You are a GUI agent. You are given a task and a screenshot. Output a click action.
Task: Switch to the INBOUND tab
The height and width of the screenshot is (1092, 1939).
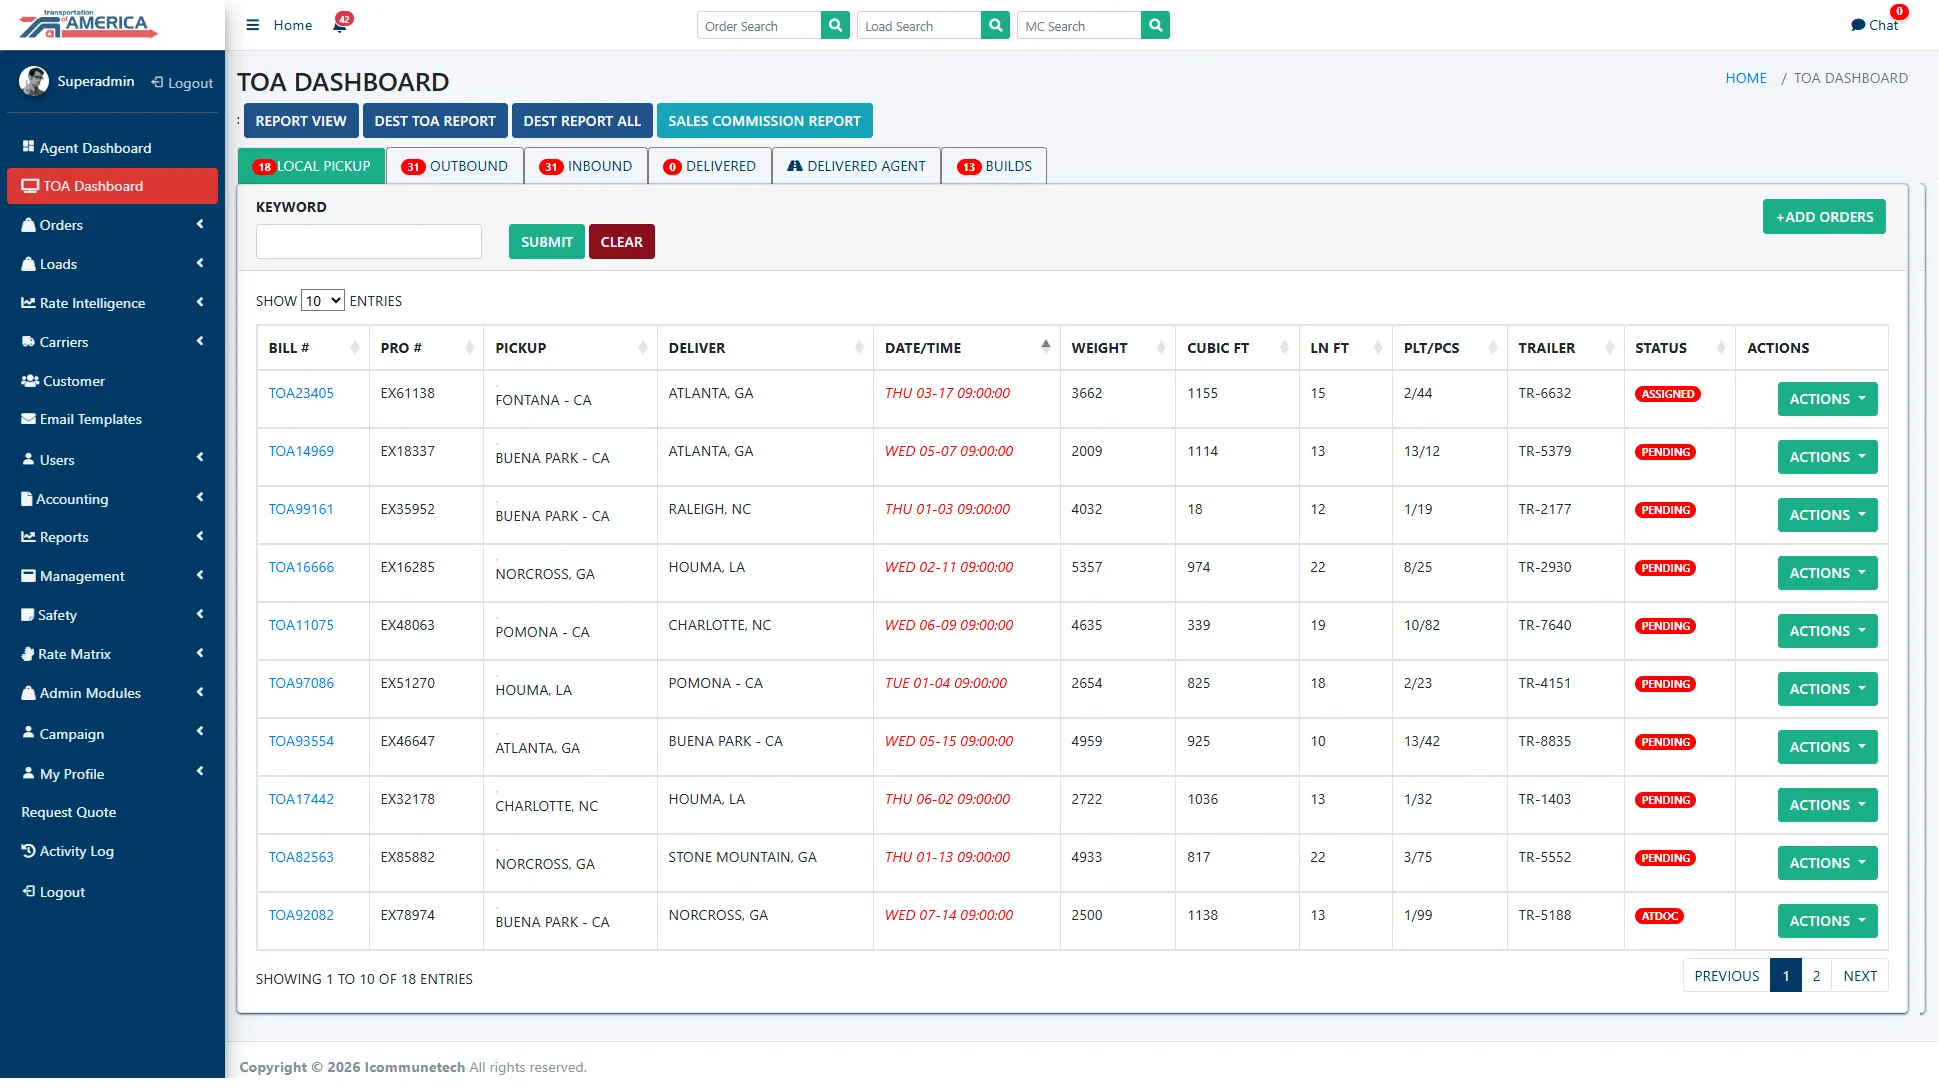586,166
